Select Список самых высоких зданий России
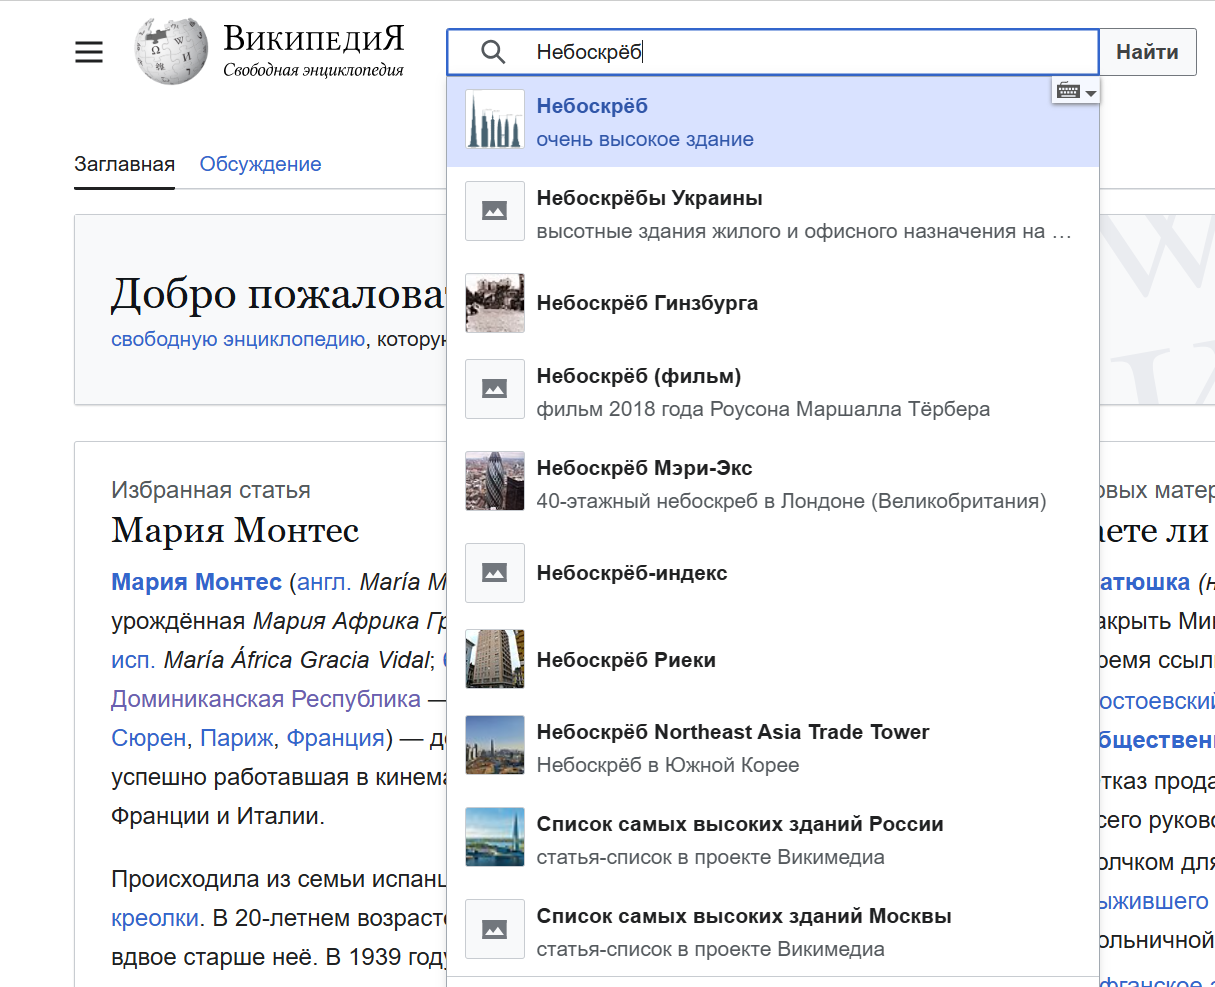1215x987 pixels. 773,839
